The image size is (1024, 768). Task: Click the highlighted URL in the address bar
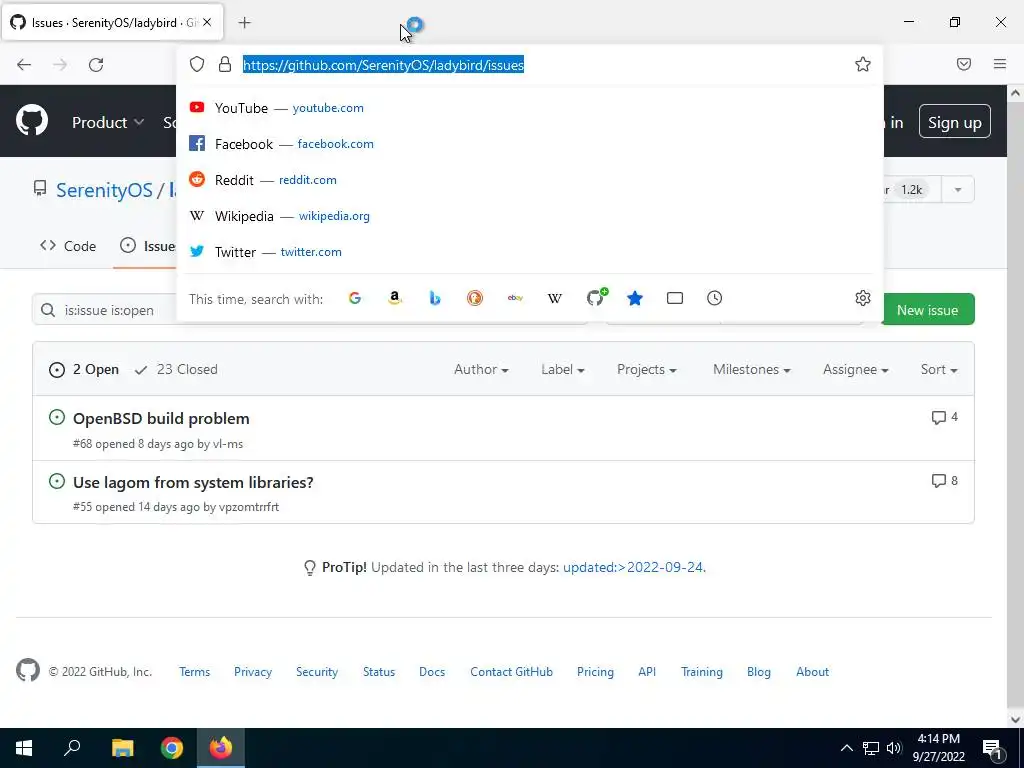[x=383, y=65]
